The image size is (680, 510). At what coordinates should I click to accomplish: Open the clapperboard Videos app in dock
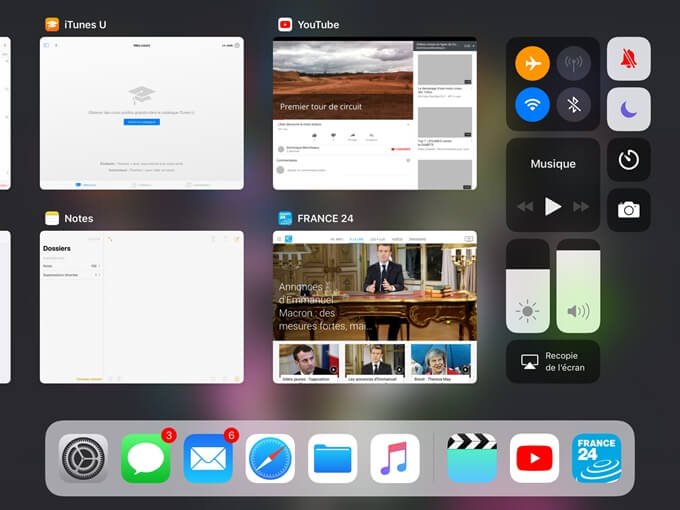tap(472, 458)
